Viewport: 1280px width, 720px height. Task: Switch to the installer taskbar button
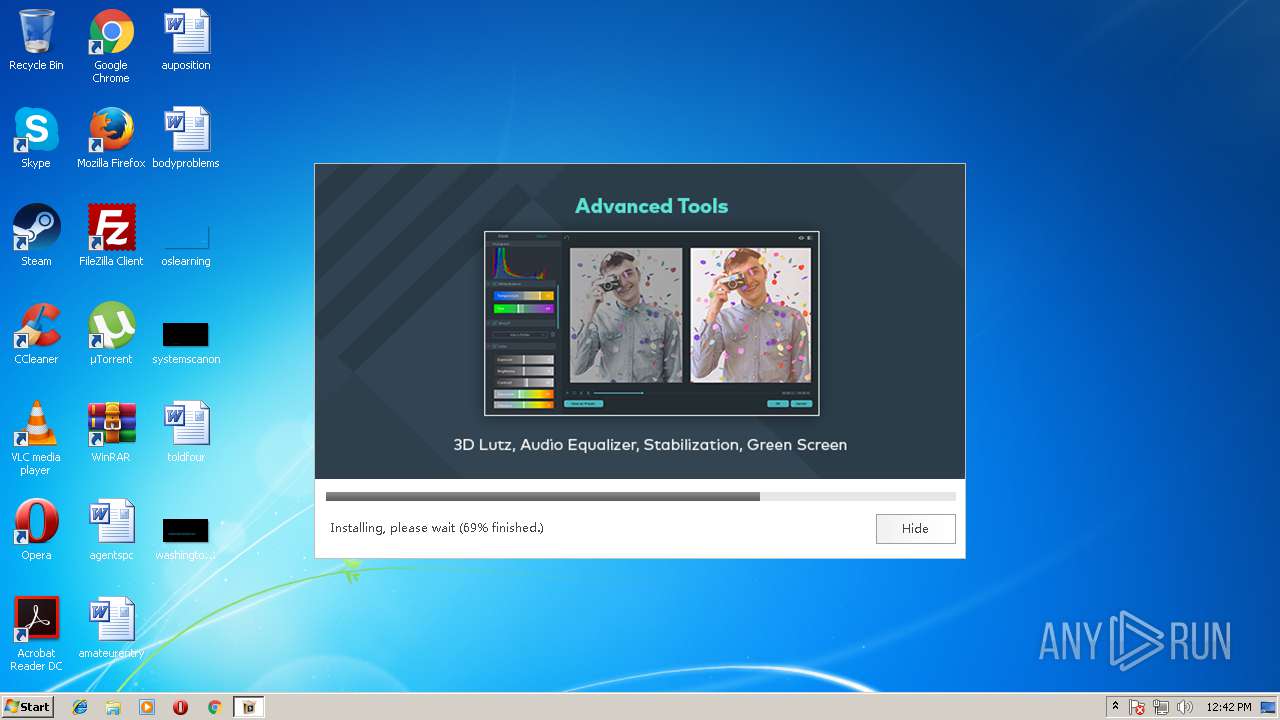tap(249, 707)
